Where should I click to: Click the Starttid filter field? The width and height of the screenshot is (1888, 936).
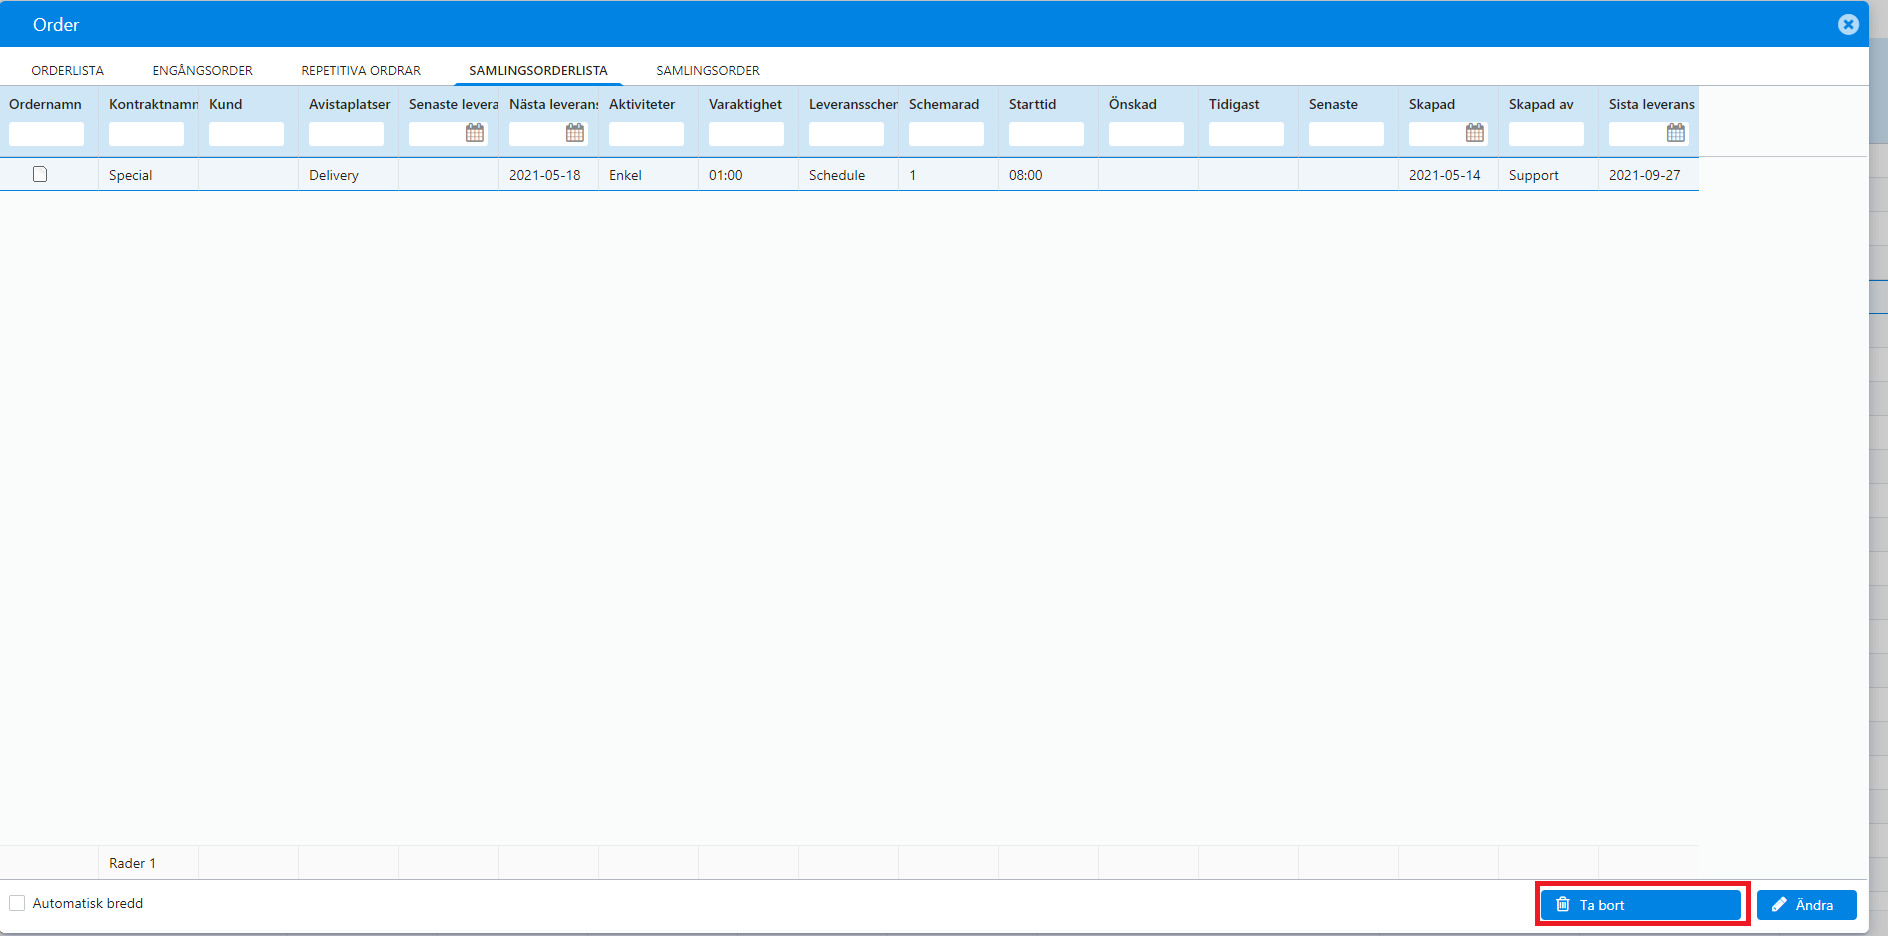pyautogui.click(x=1046, y=134)
